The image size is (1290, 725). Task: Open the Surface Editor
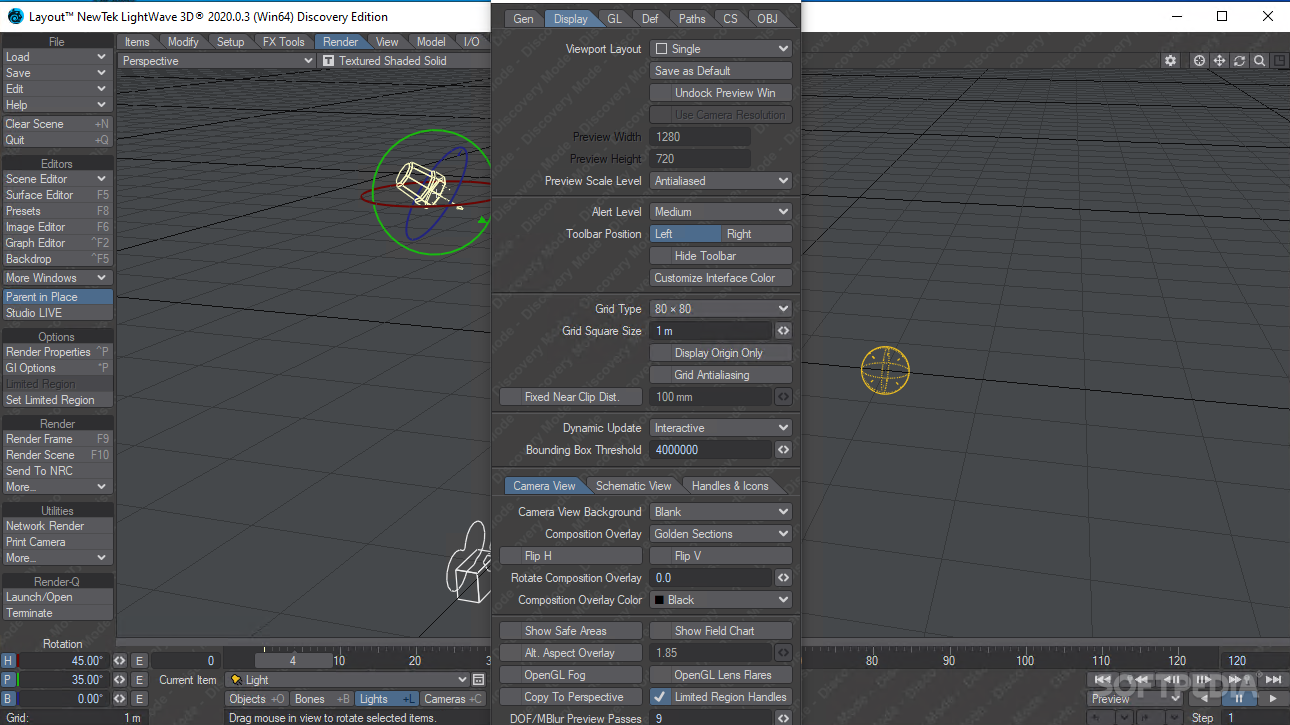[57, 195]
